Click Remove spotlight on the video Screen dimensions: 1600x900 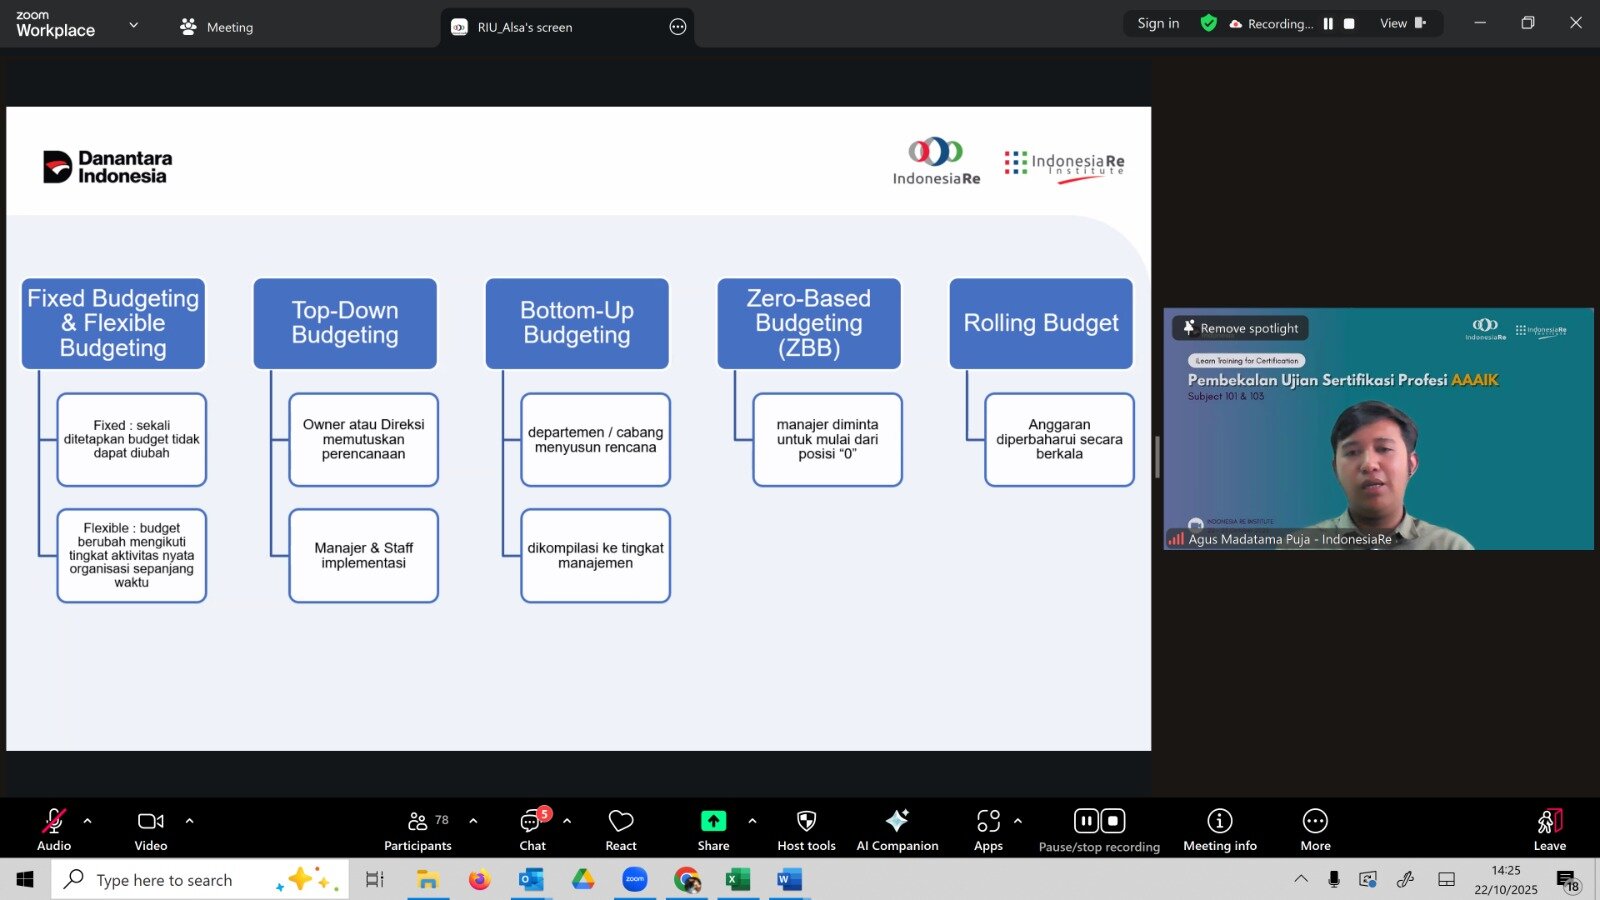(1240, 328)
